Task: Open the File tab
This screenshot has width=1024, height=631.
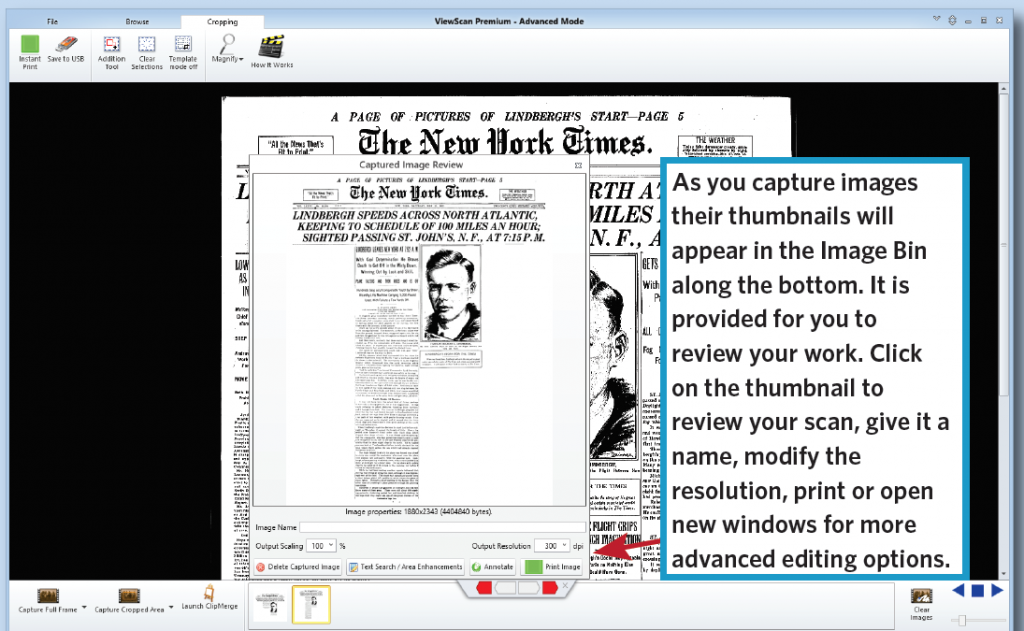Action: [52, 22]
